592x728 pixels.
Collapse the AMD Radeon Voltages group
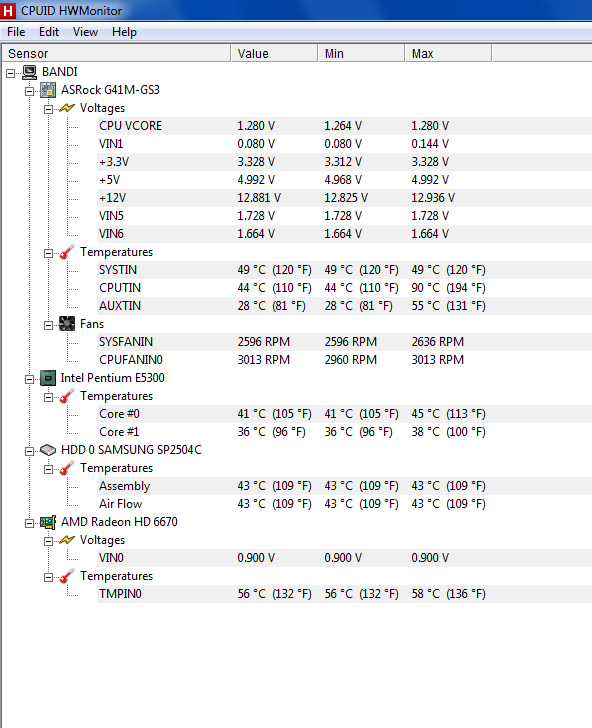click(x=48, y=541)
